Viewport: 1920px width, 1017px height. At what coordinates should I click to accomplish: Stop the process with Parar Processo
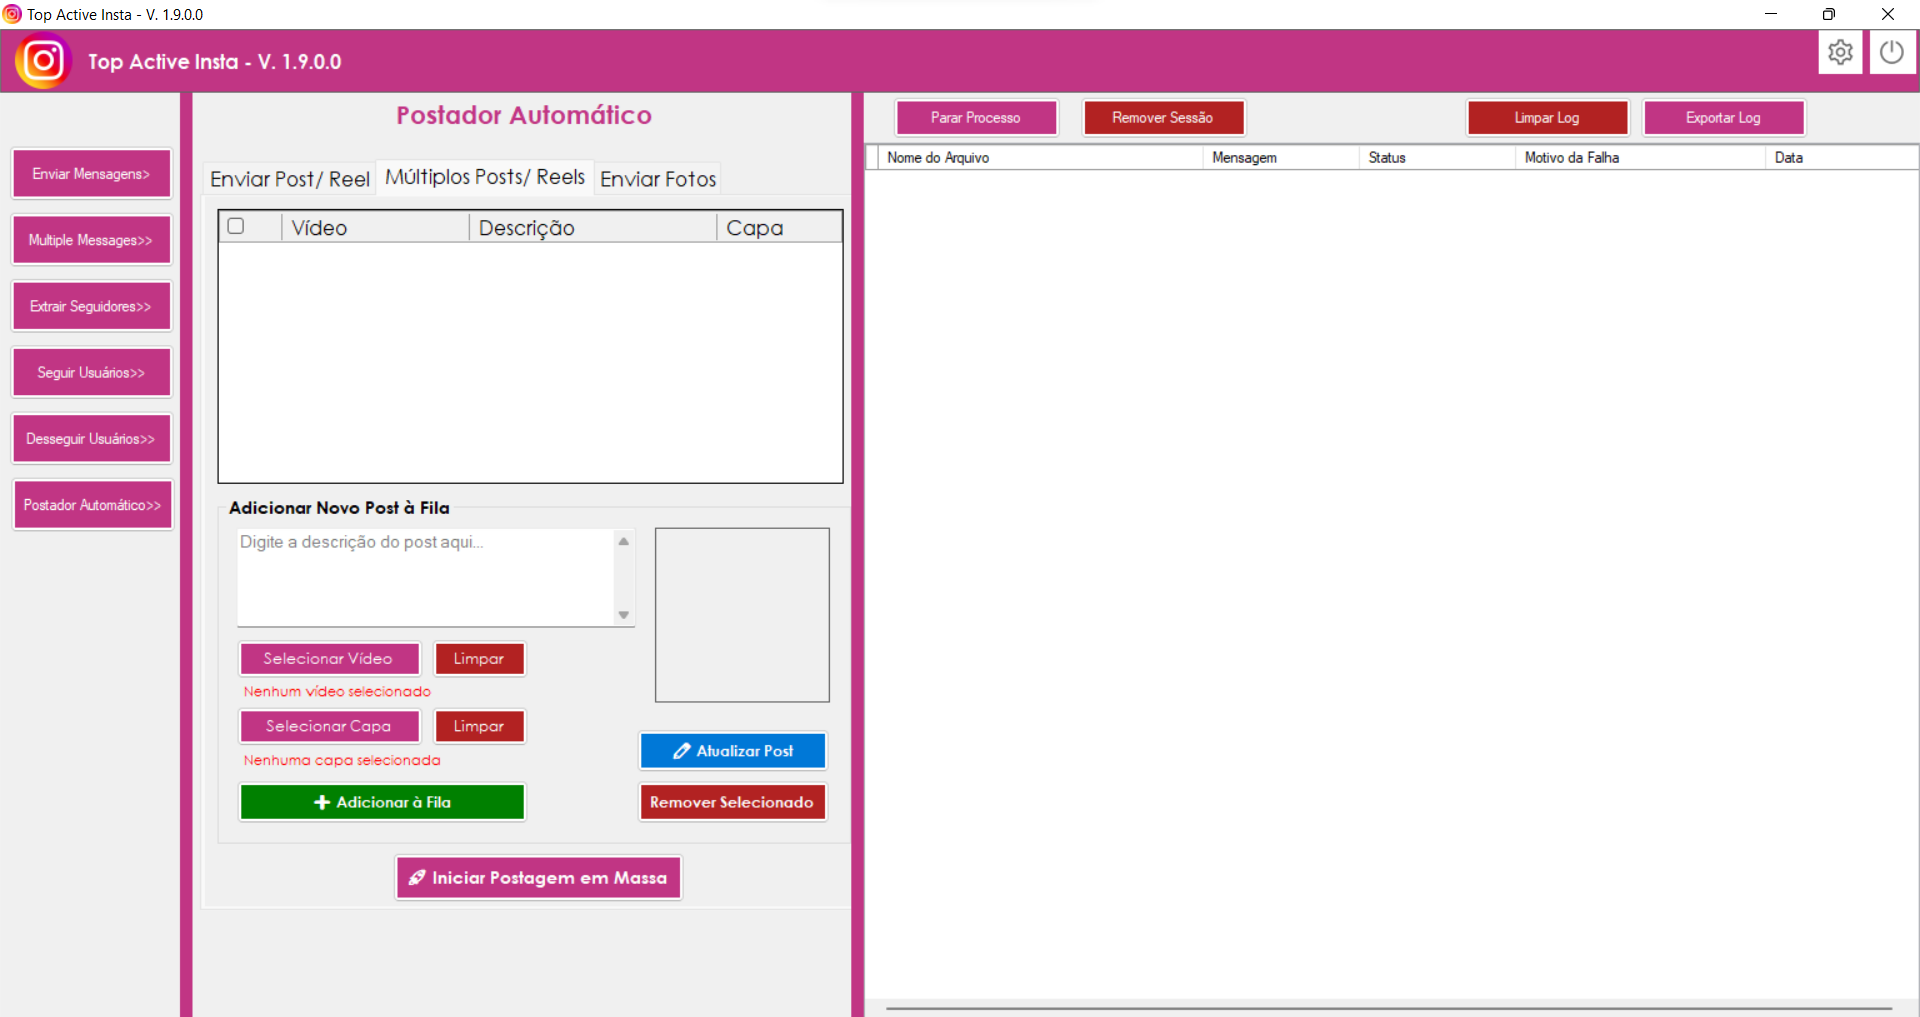976,118
